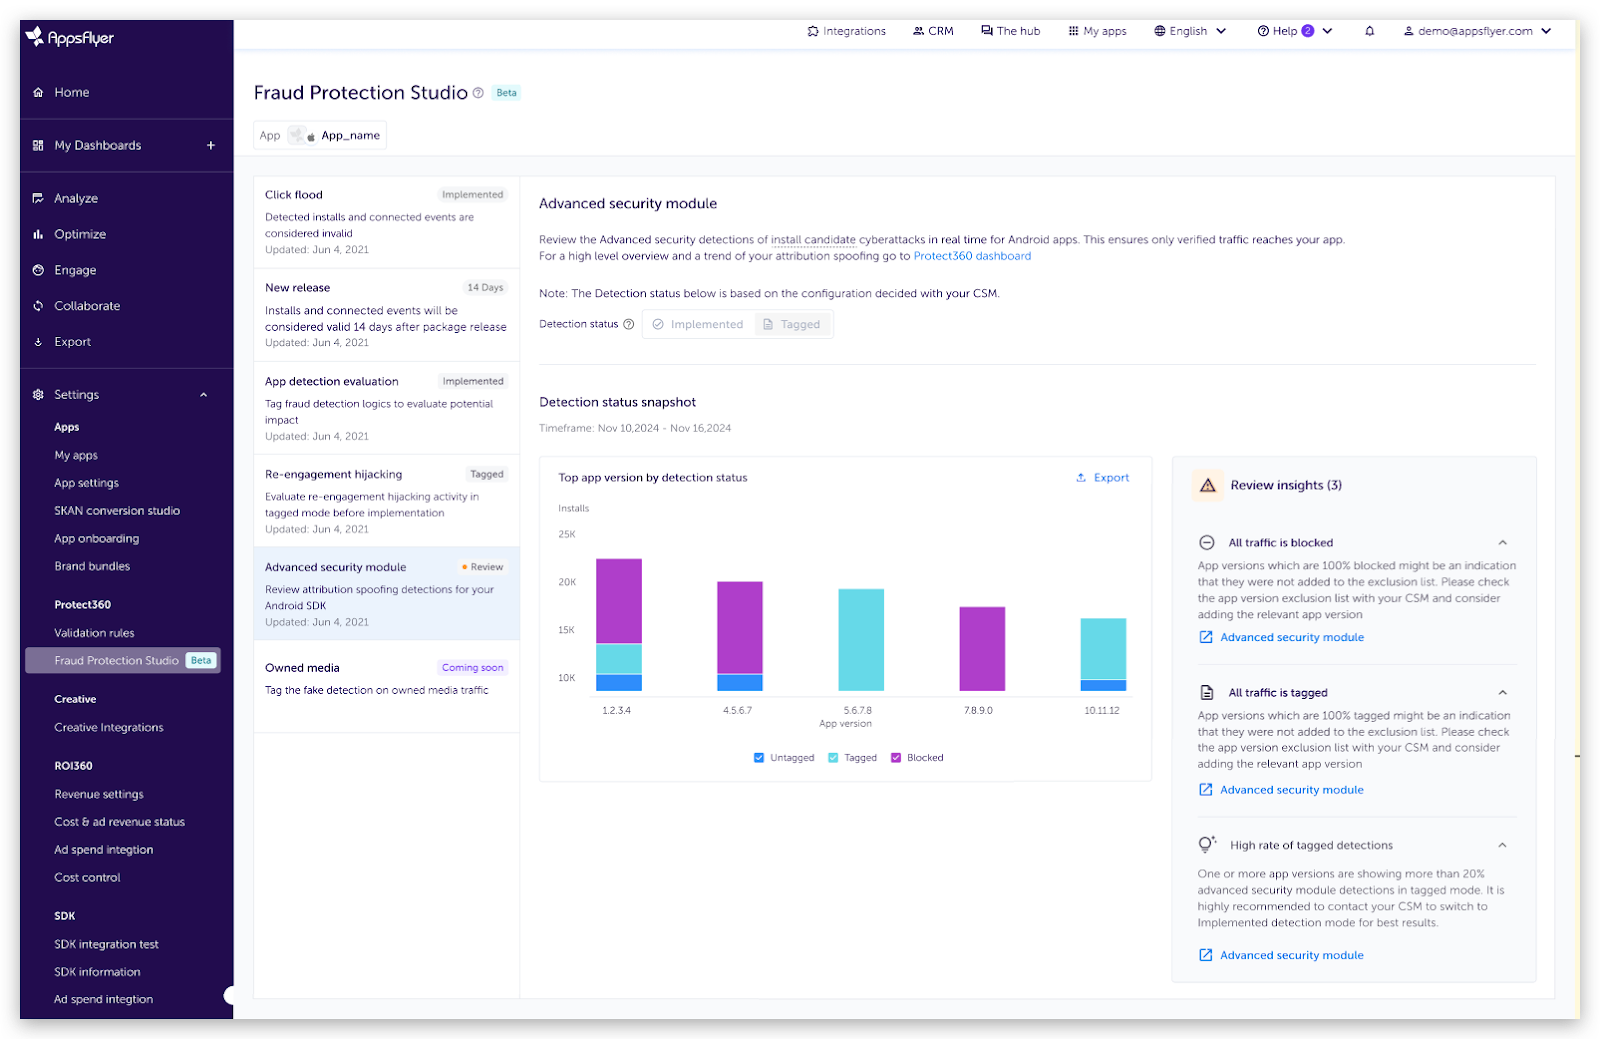The height and width of the screenshot is (1039, 1600).
Task: Open the Re-engagement hijacking item
Action: pyautogui.click(x=386, y=500)
